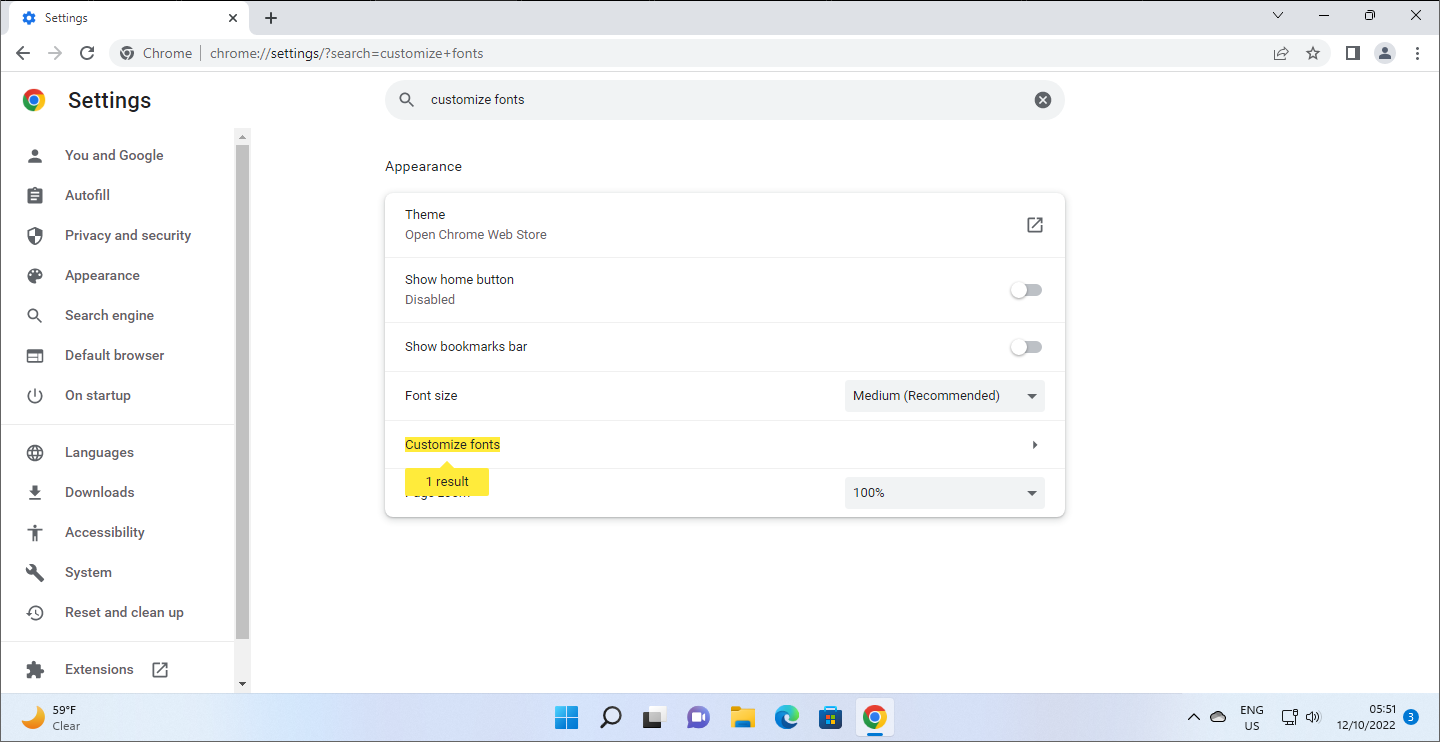Turn on Show bookmarks bar
1440x742 pixels.
[1025, 346]
